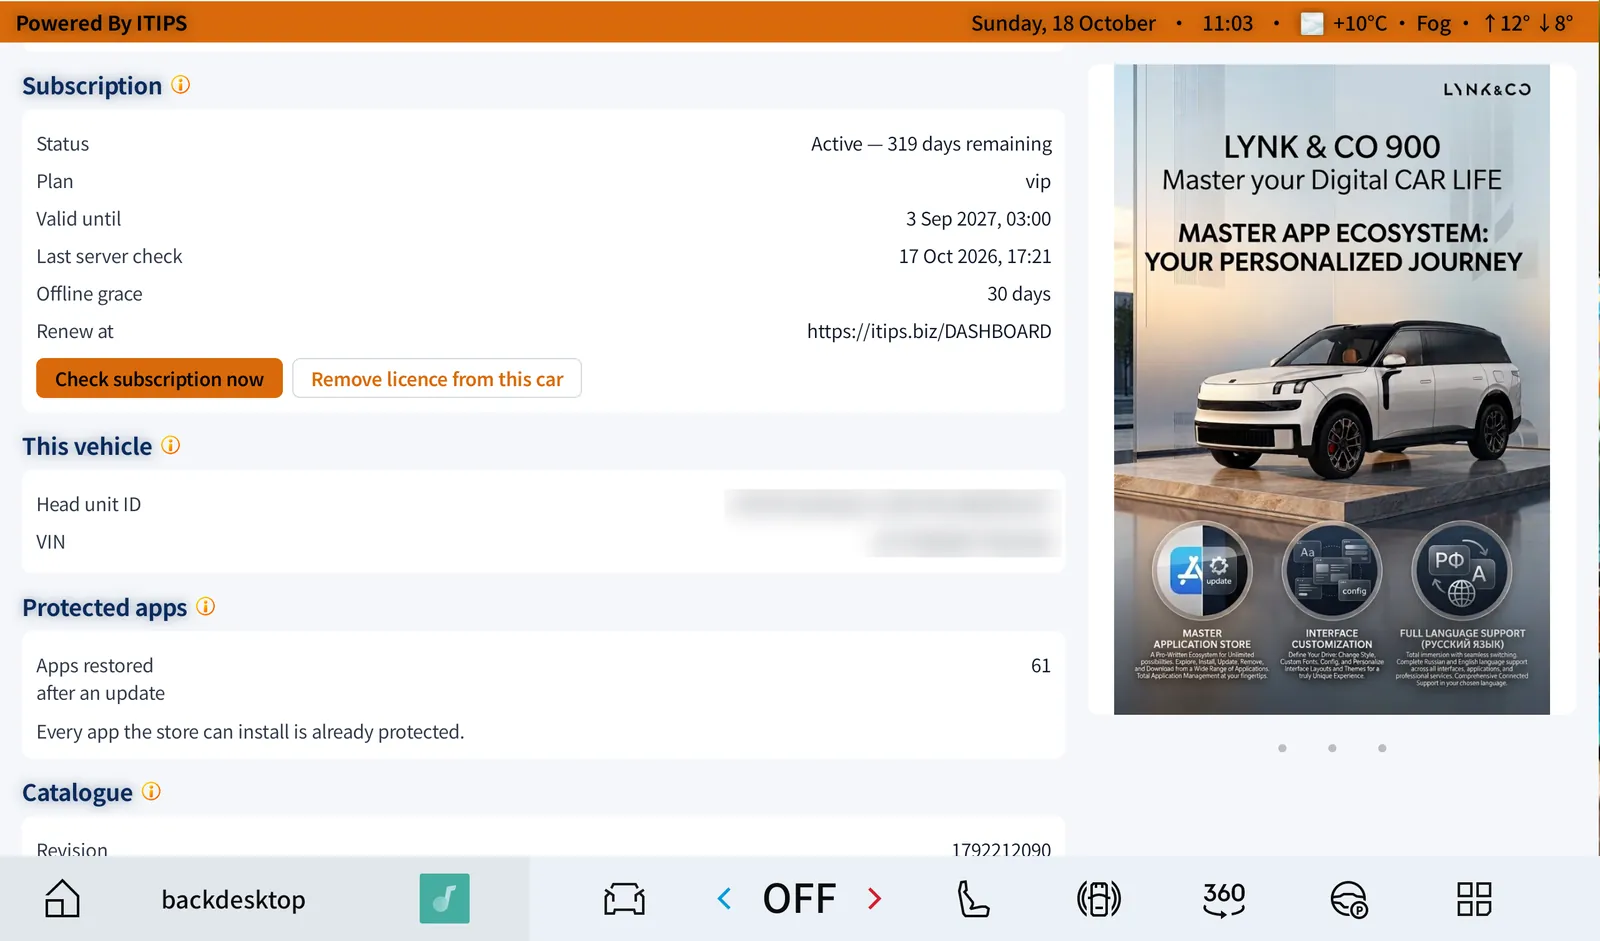Select the third carousel dot

(x=1382, y=748)
